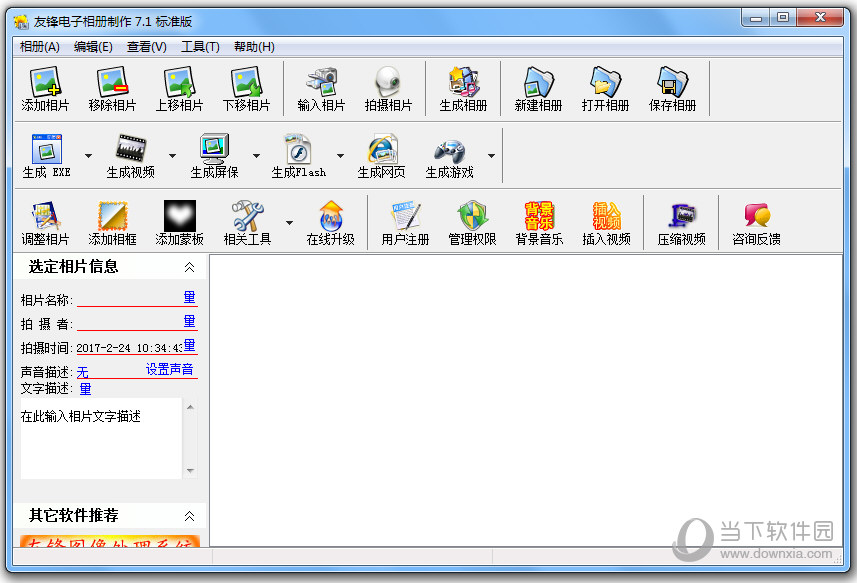The image size is (857, 583).
Task: Click the 拍摄时间 date field
Action: pyautogui.click(x=130, y=348)
